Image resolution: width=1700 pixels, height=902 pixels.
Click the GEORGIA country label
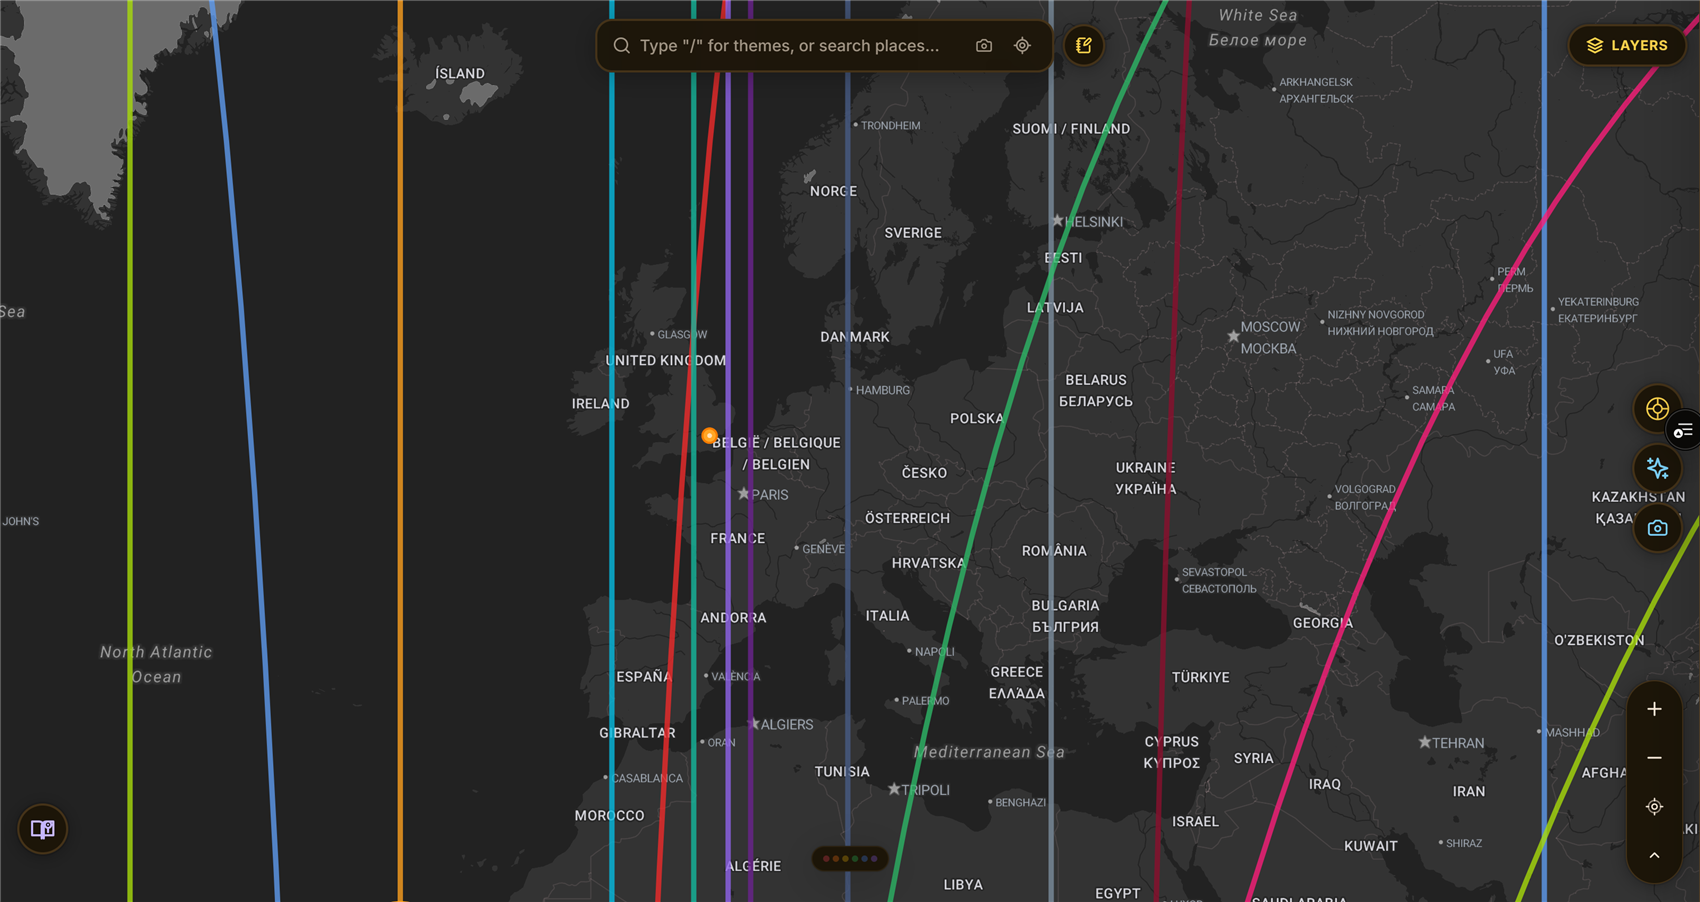1322,623
